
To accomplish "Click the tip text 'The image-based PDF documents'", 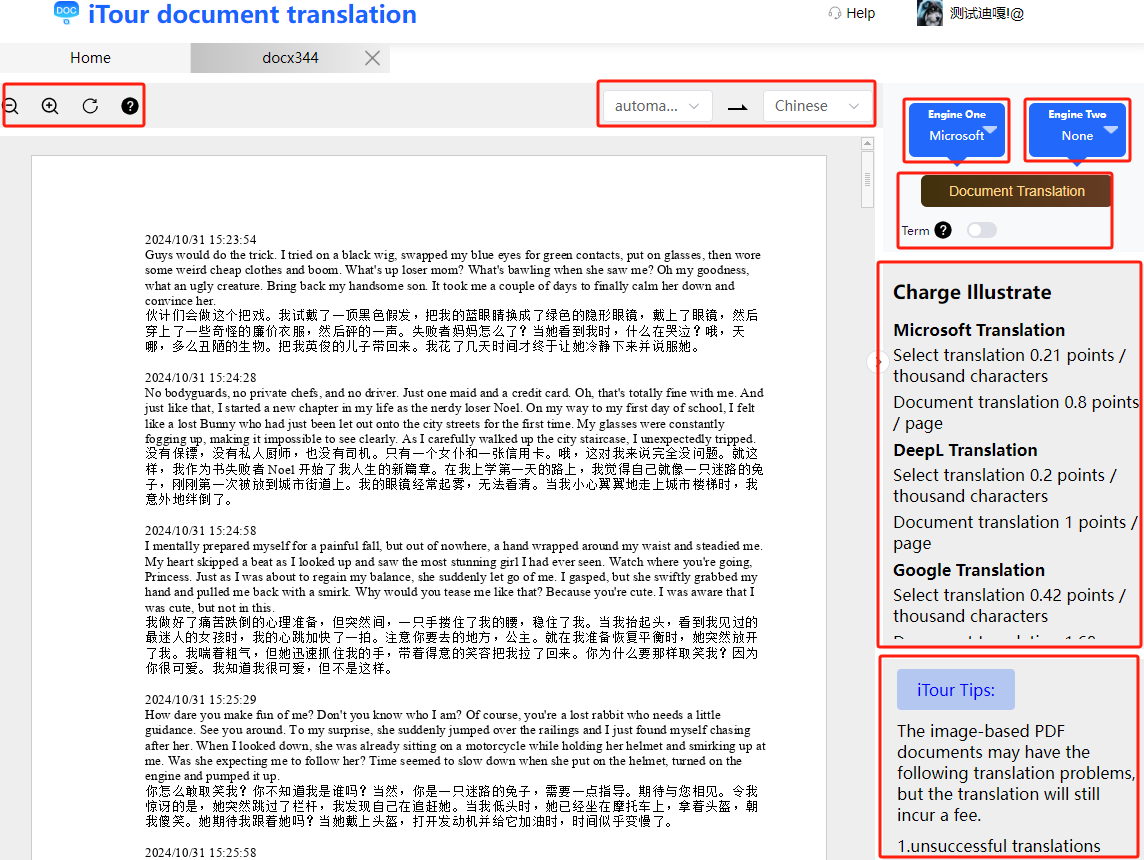I will click(1016, 773).
